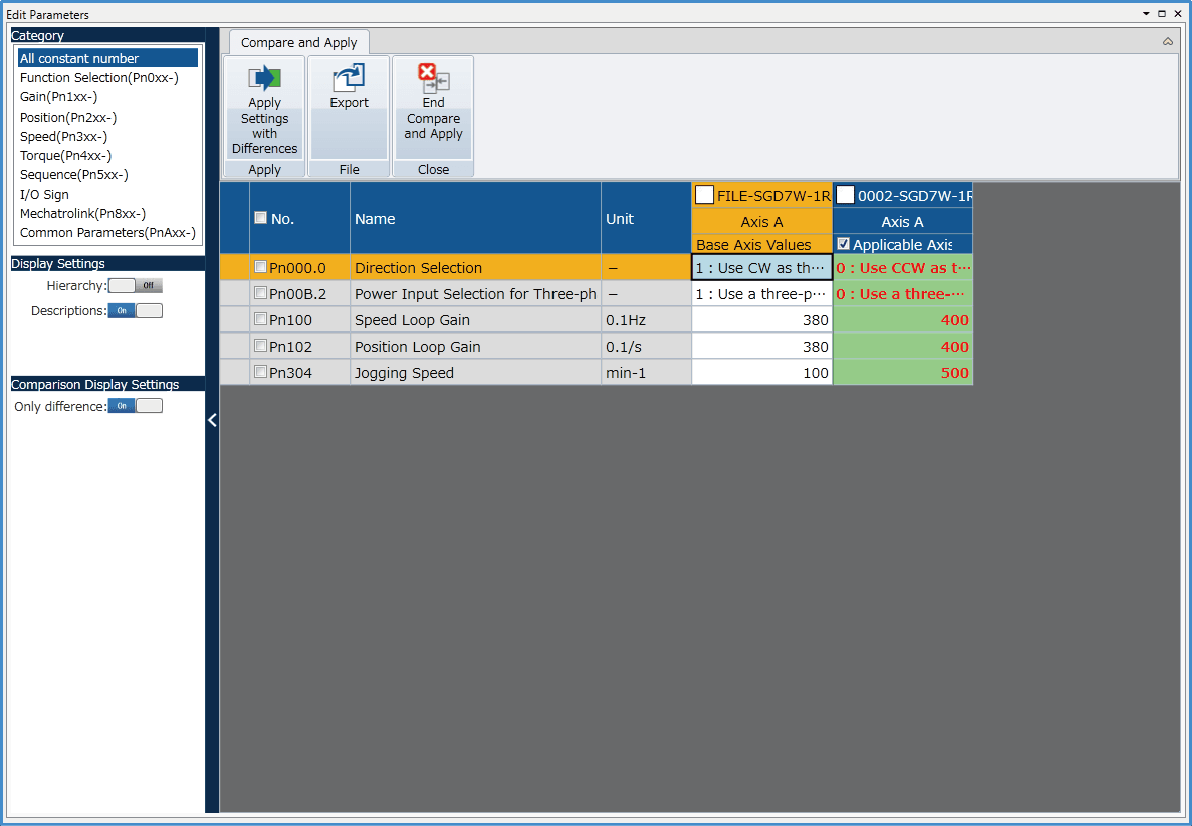Click the Export icon in the ribbon
The width and height of the screenshot is (1192, 826).
pos(349,79)
